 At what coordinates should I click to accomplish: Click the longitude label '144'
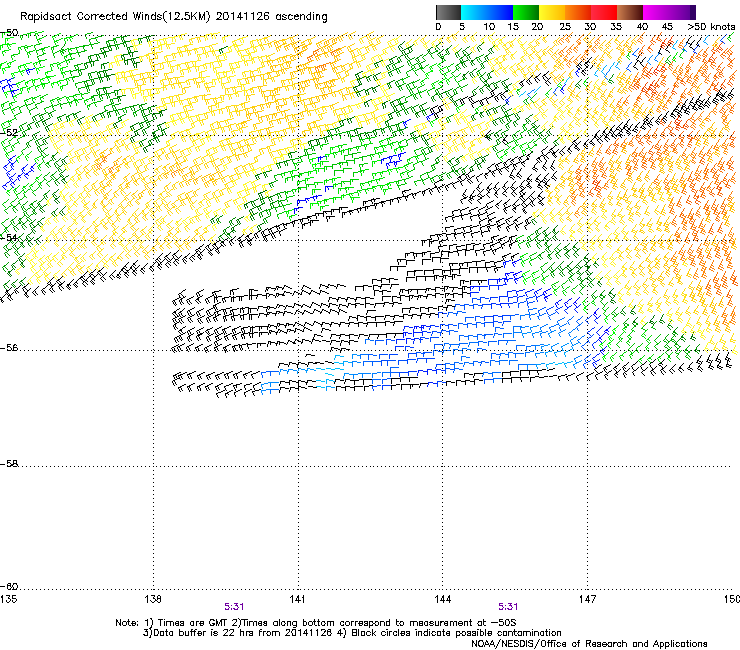442,599
